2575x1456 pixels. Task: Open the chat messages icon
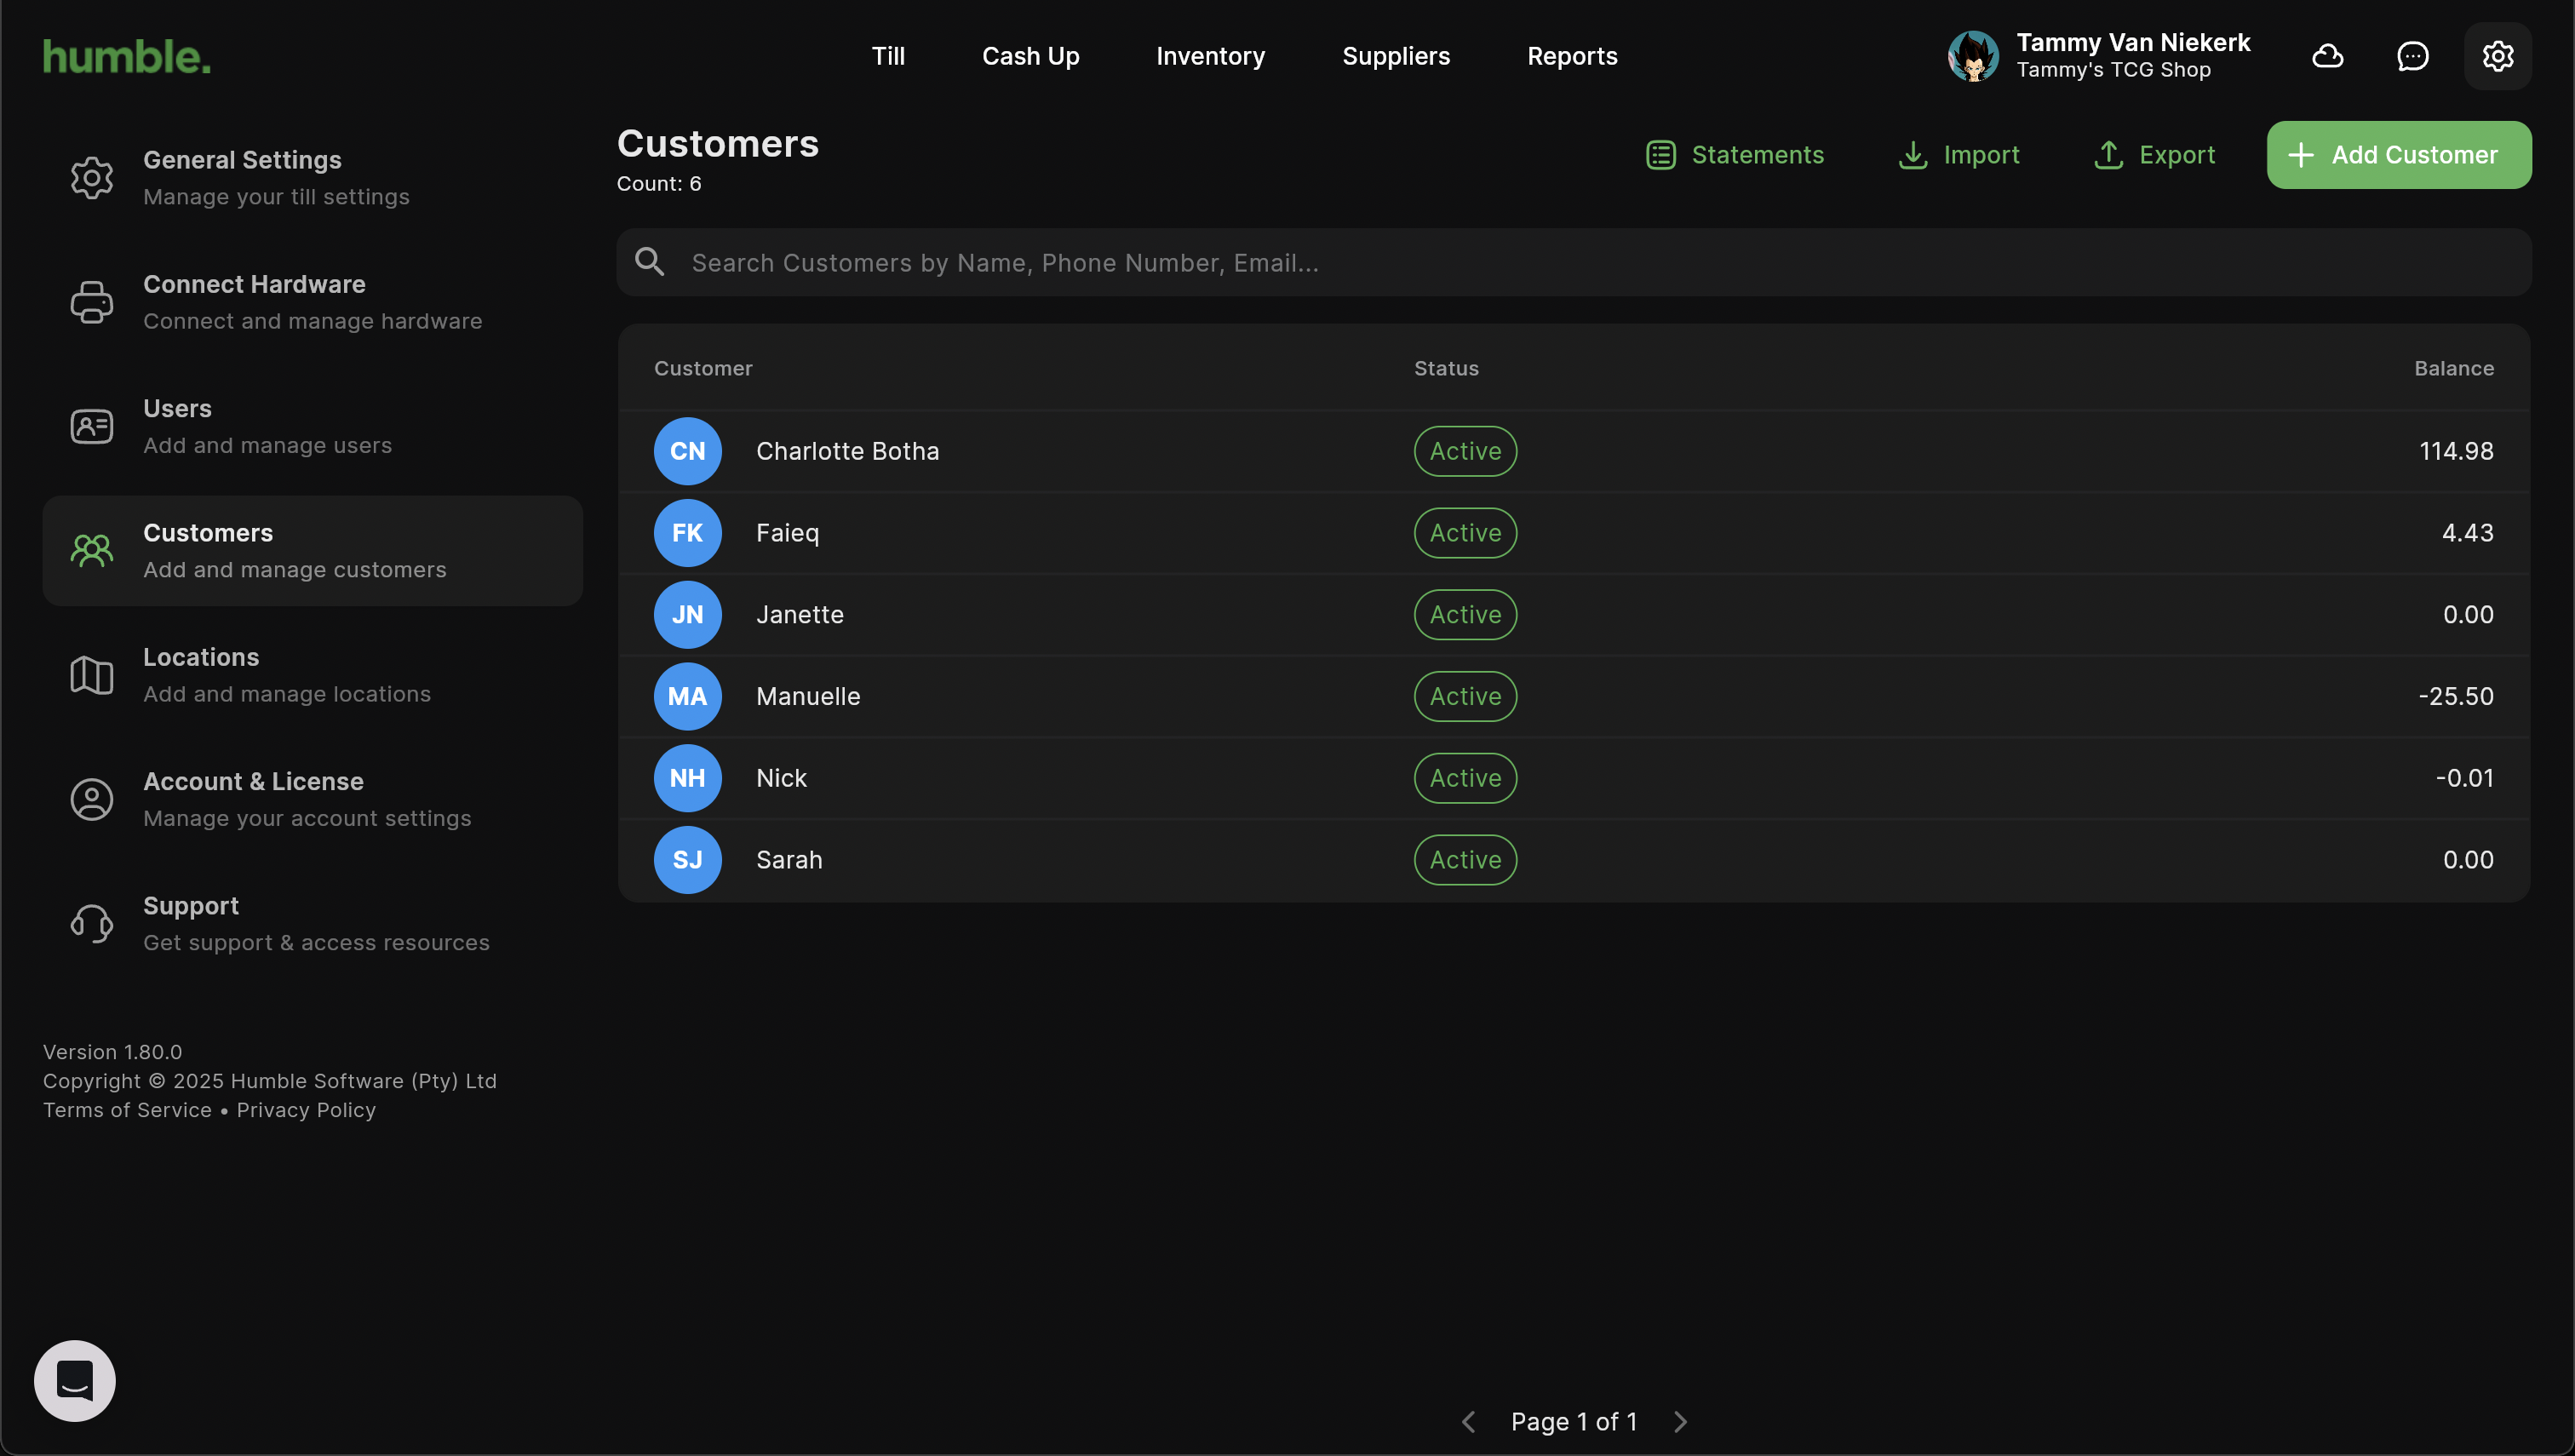pyautogui.click(x=2412, y=56)
